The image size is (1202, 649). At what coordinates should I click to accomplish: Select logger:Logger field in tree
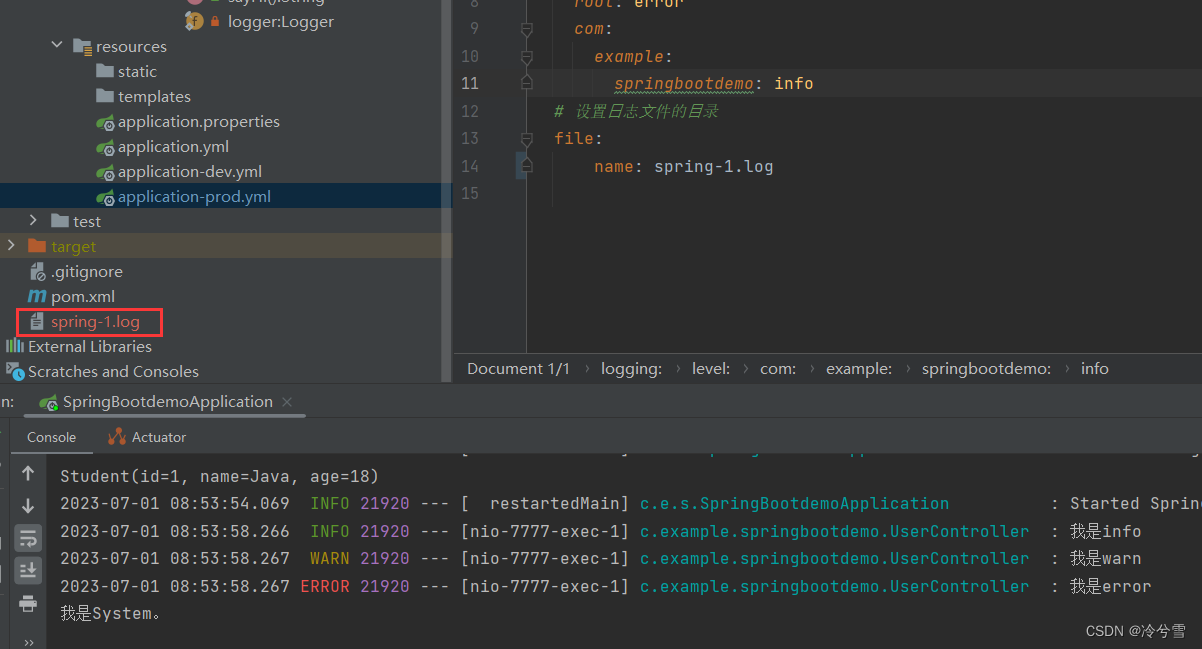pos(281,21)
